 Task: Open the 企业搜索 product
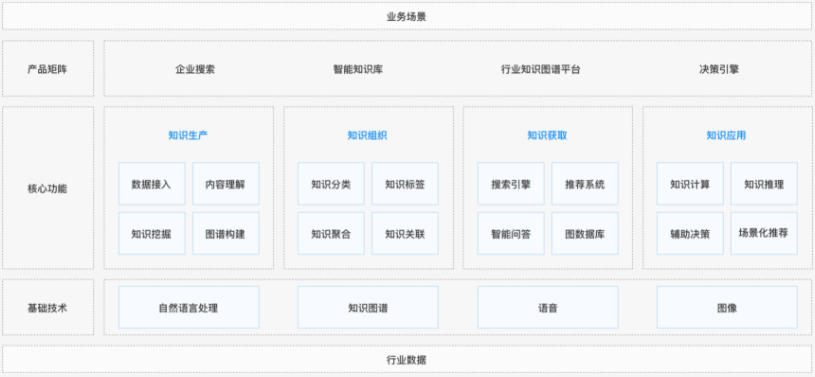(195, 69)
